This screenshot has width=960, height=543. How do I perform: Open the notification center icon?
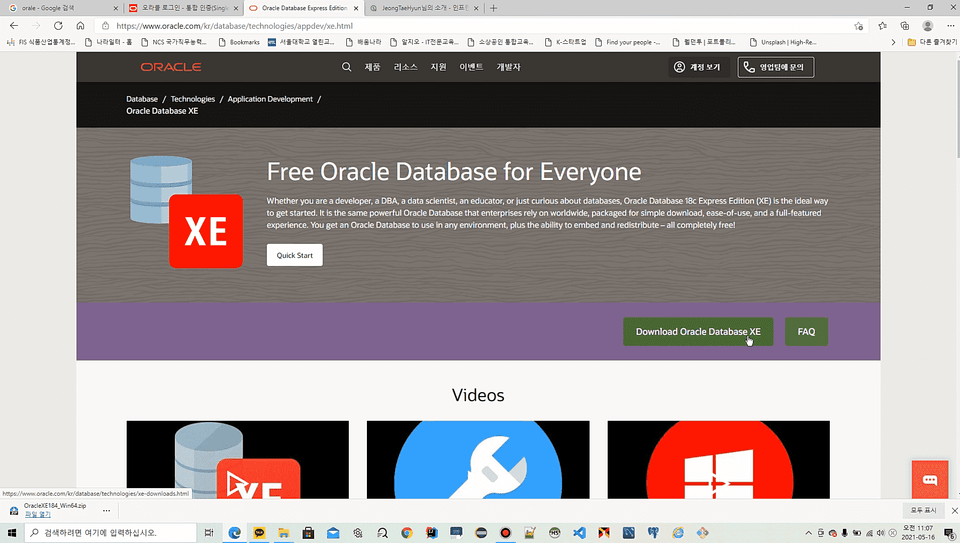pyautogui.click(x=949, y=533)
